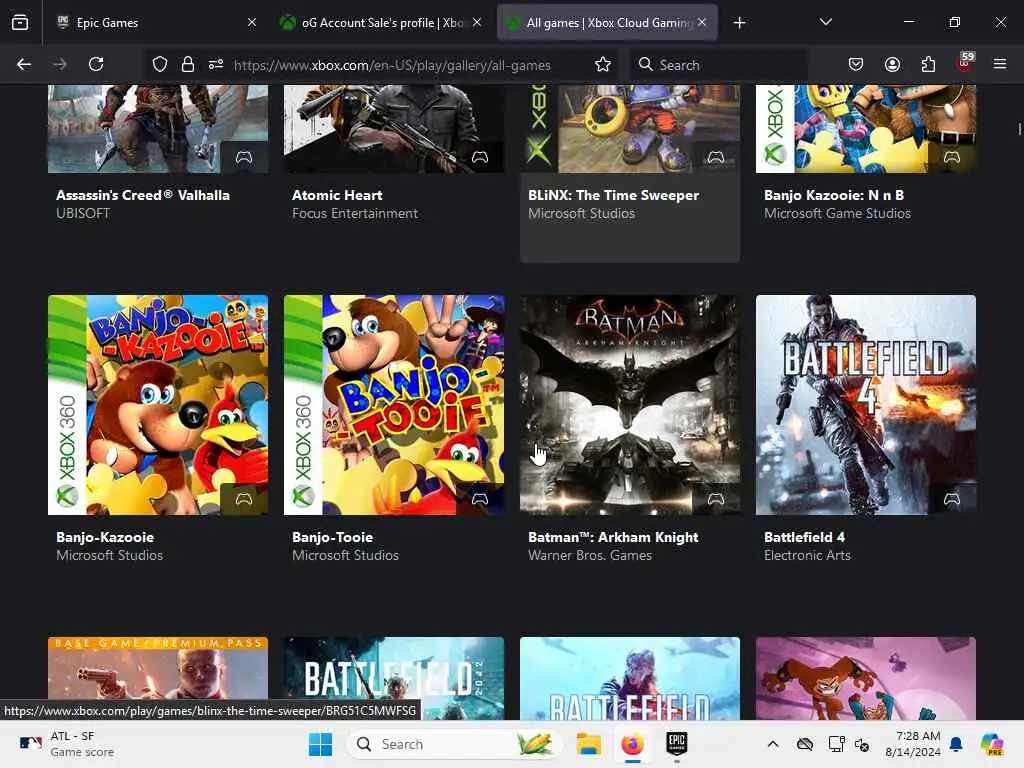The image size is (1024, 768).
Task: Select Batman™: Arkham Knight title text
Action: 613,537
